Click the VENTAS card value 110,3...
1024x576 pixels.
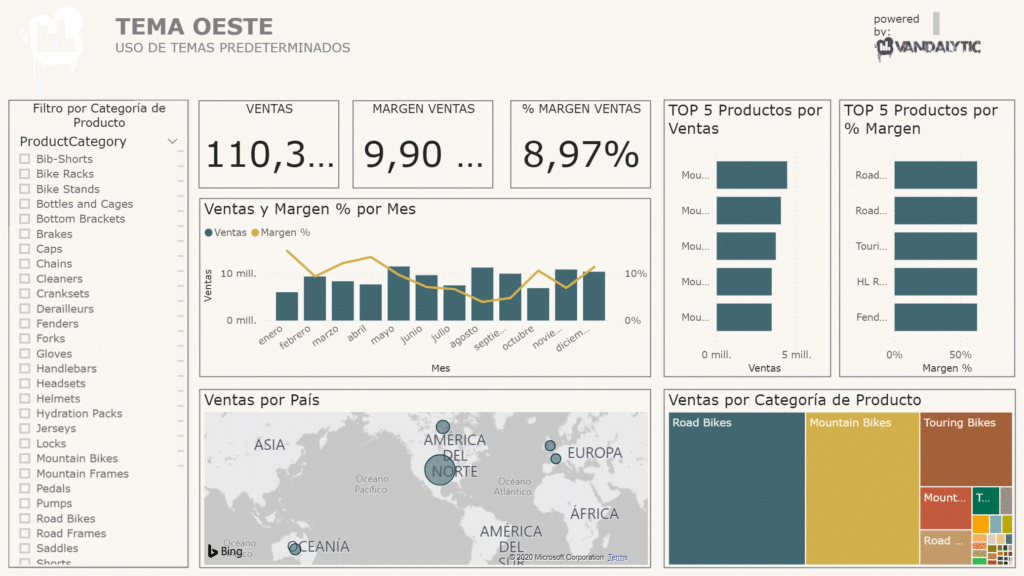tap(270, 155)
